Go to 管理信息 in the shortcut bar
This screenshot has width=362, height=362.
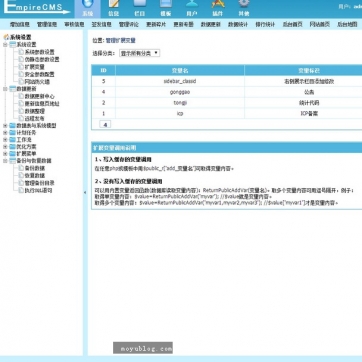47,24
